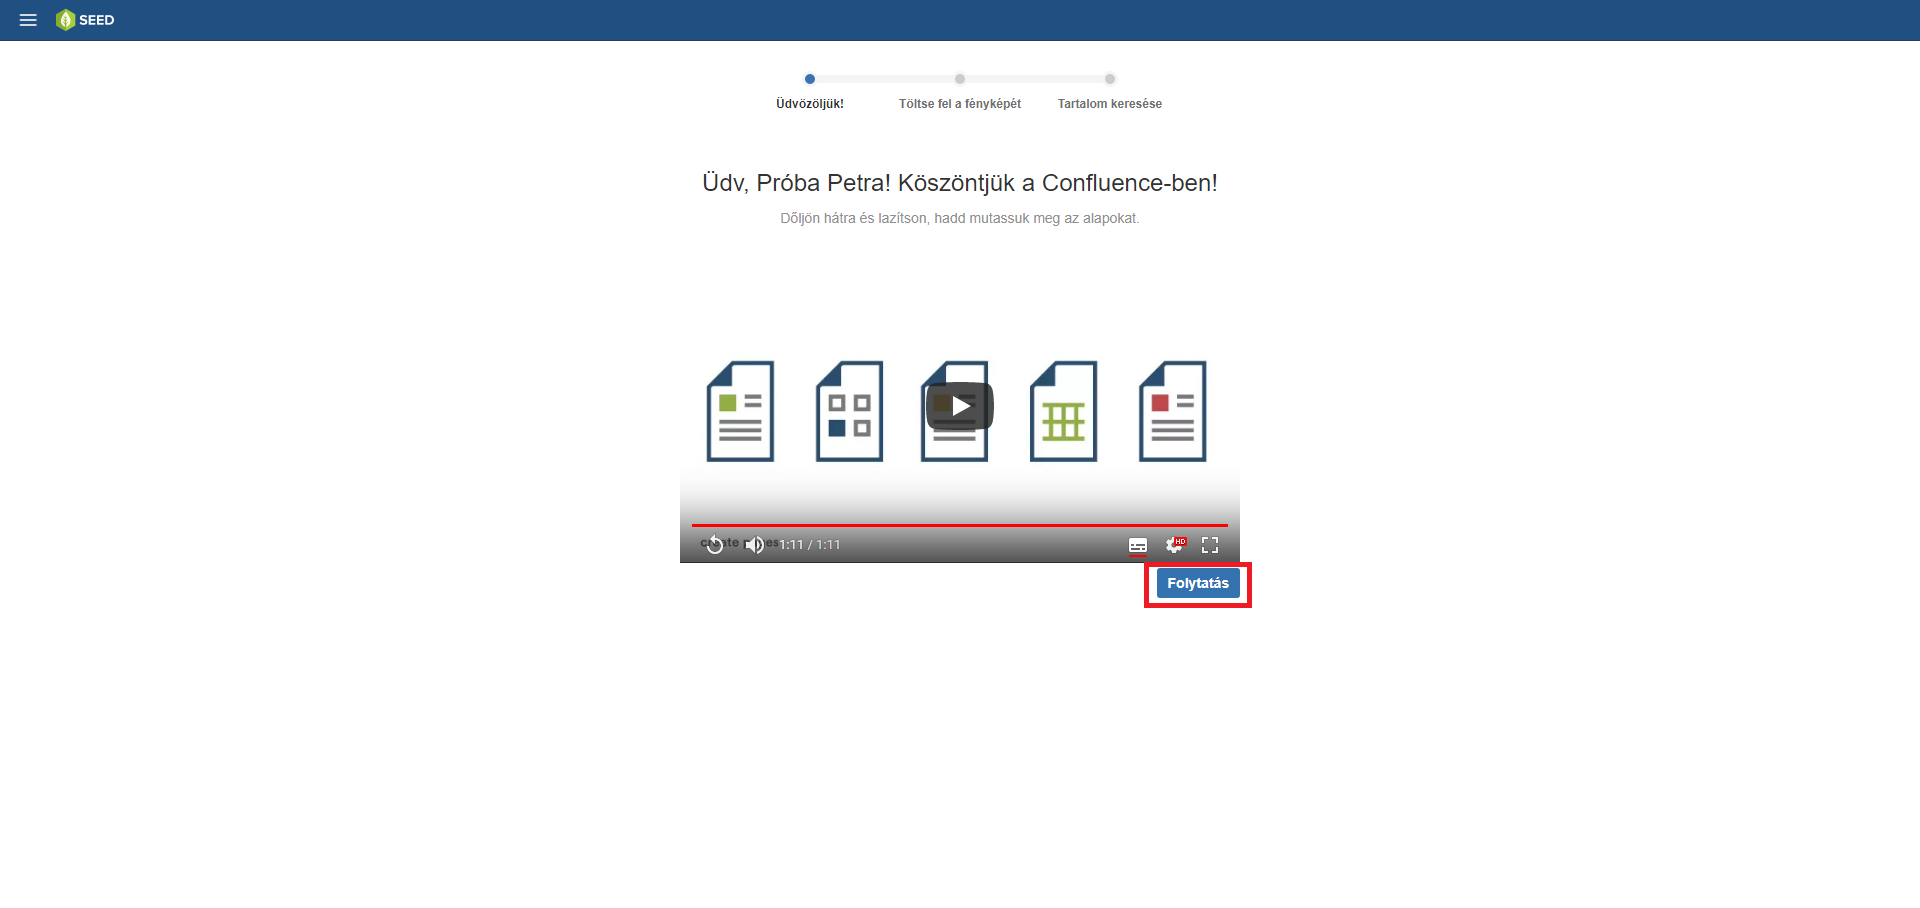Viewport: 1920px width, 908px height.
Task: Mute the video with the speaker icon
Action: [x=755, y=545]
